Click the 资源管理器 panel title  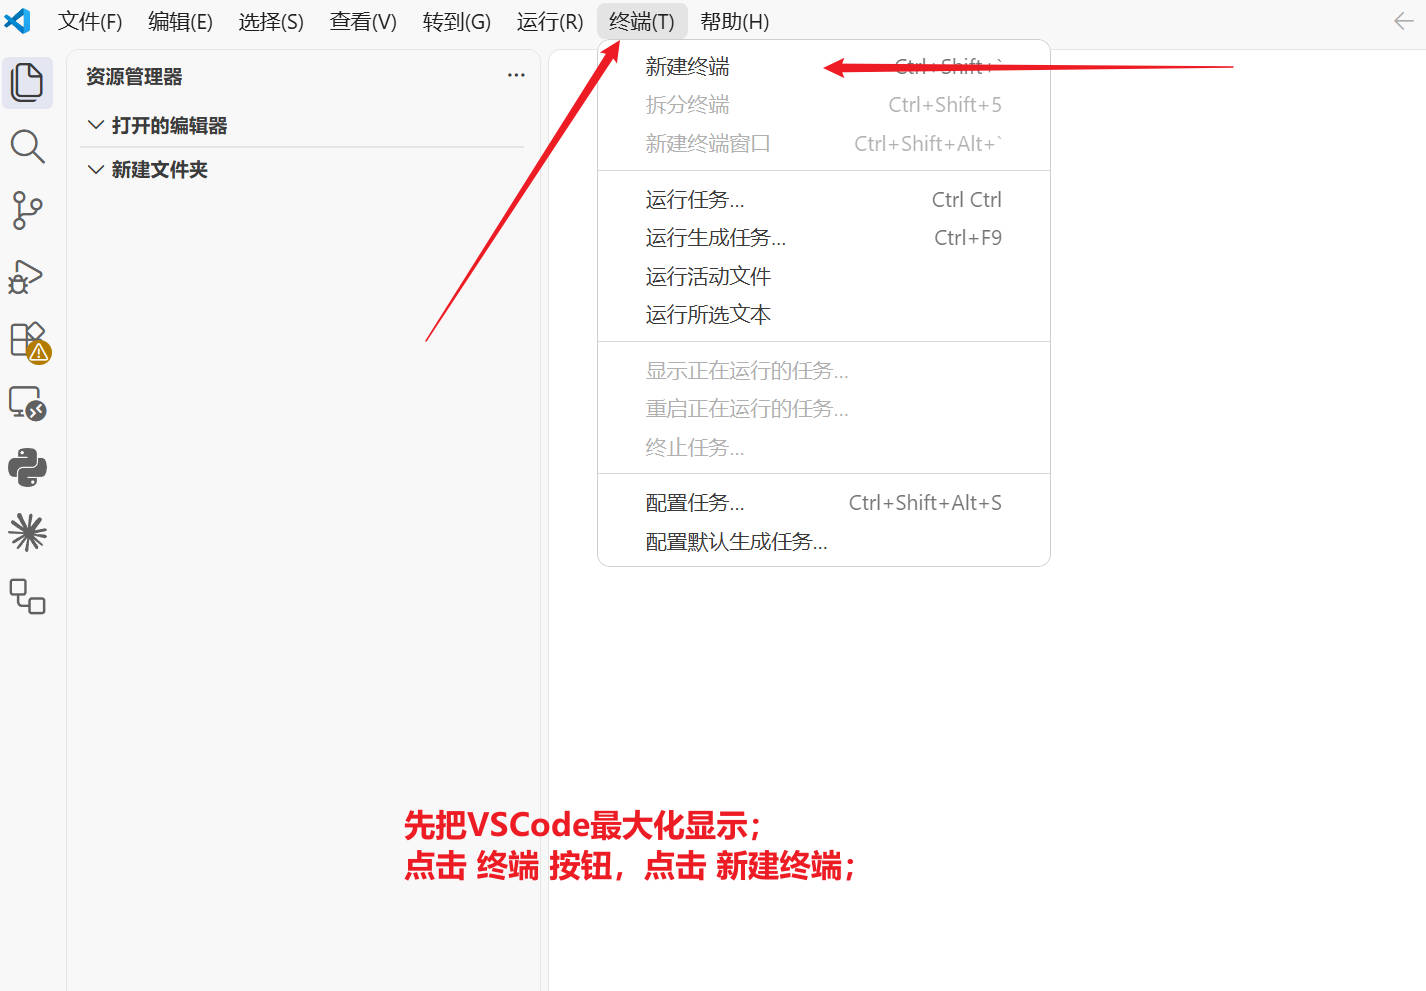point(134,77)
